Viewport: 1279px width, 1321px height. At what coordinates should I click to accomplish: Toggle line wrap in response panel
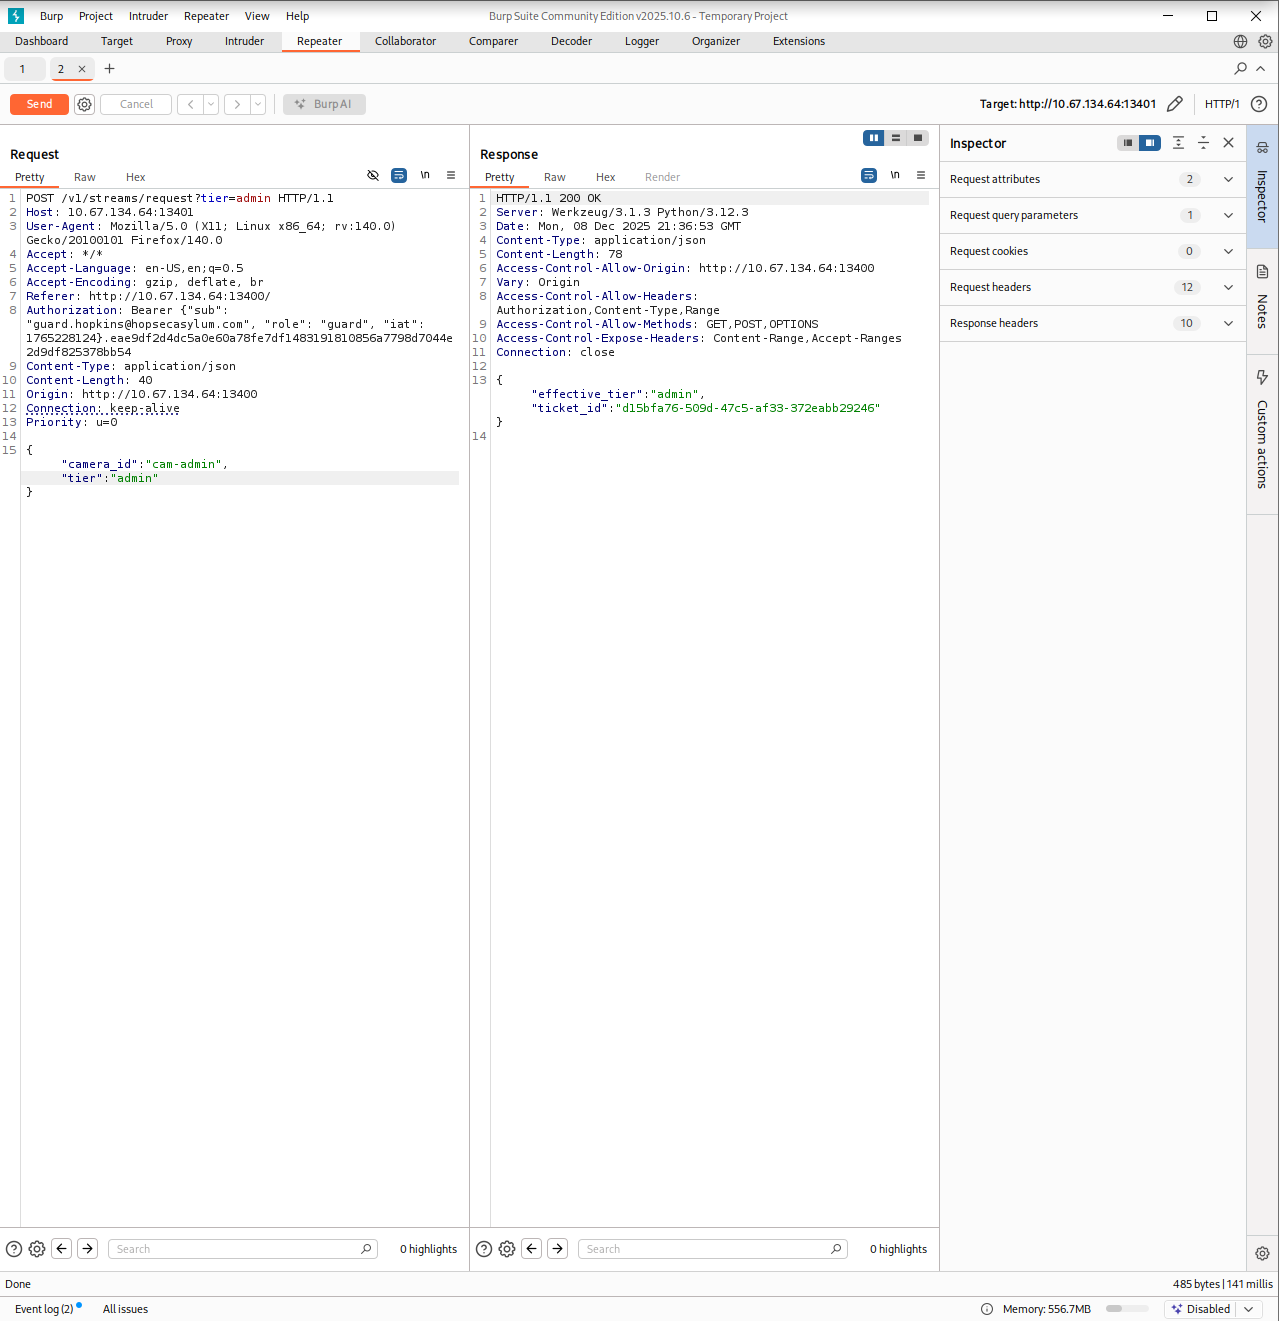869,176
